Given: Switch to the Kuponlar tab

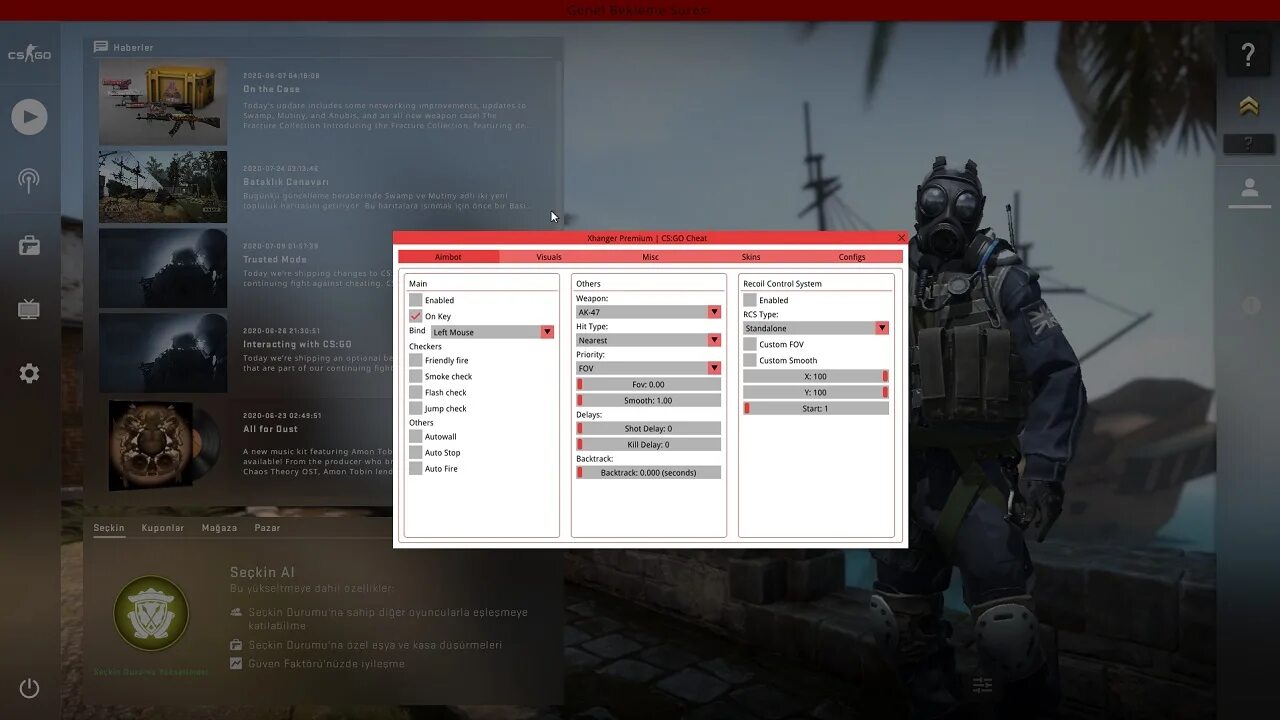Looking at the screenshot, I should (163, 528).
